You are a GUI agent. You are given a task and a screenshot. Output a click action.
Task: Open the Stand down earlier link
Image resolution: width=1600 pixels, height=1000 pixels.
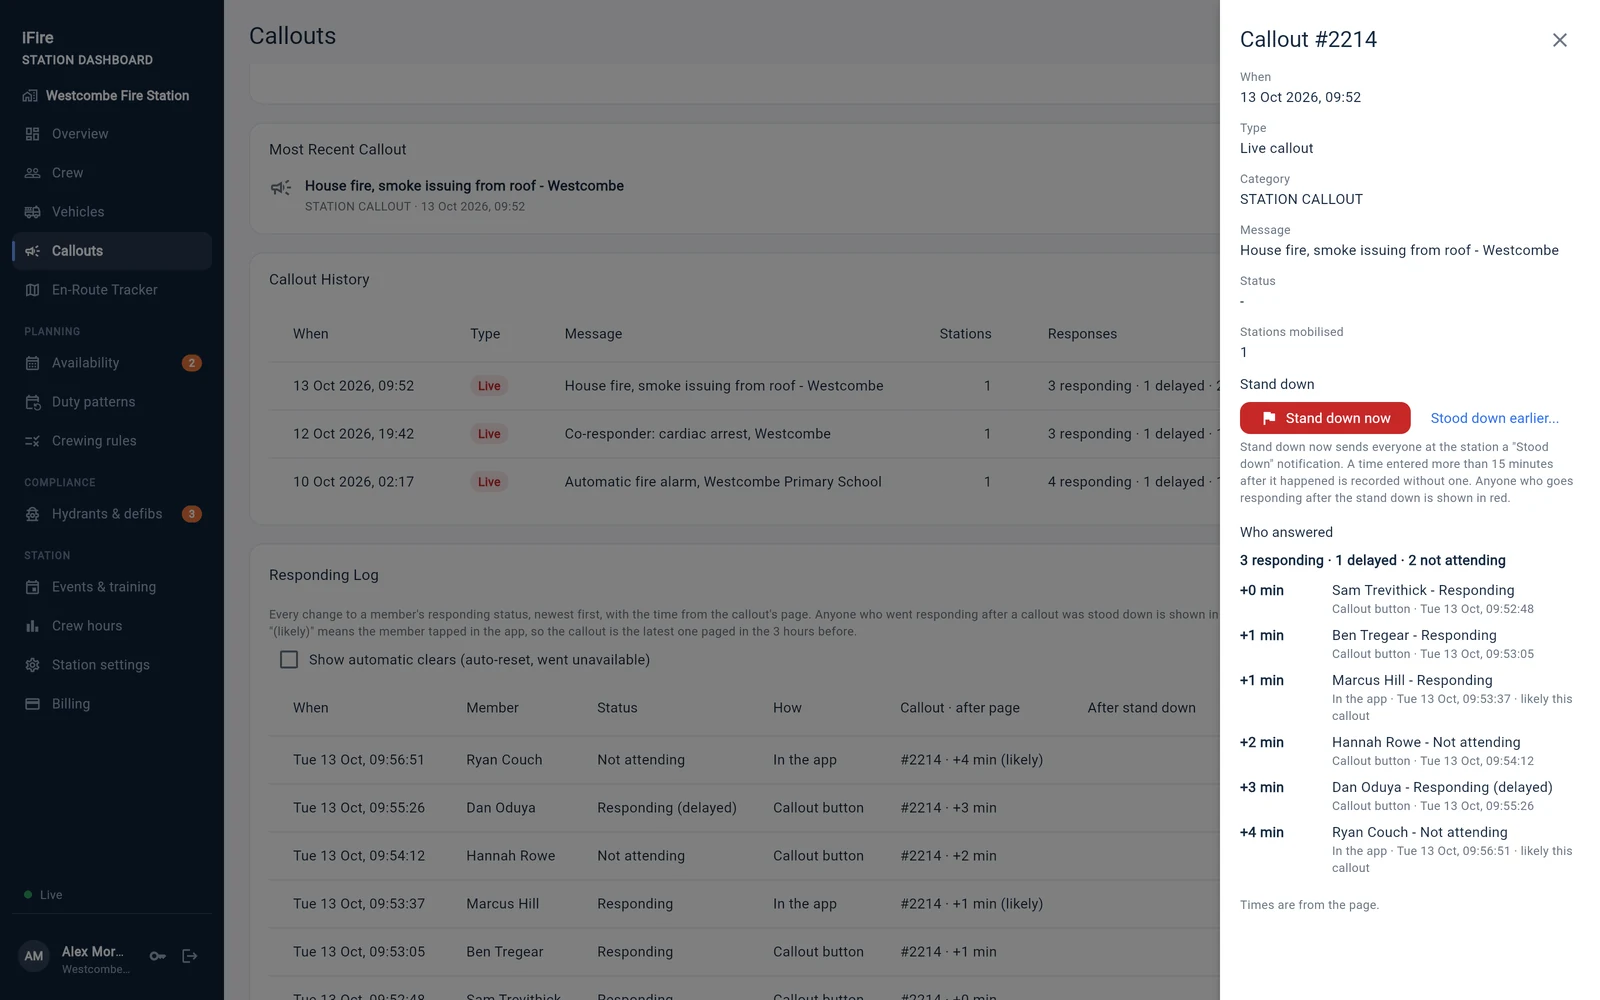1494,418
